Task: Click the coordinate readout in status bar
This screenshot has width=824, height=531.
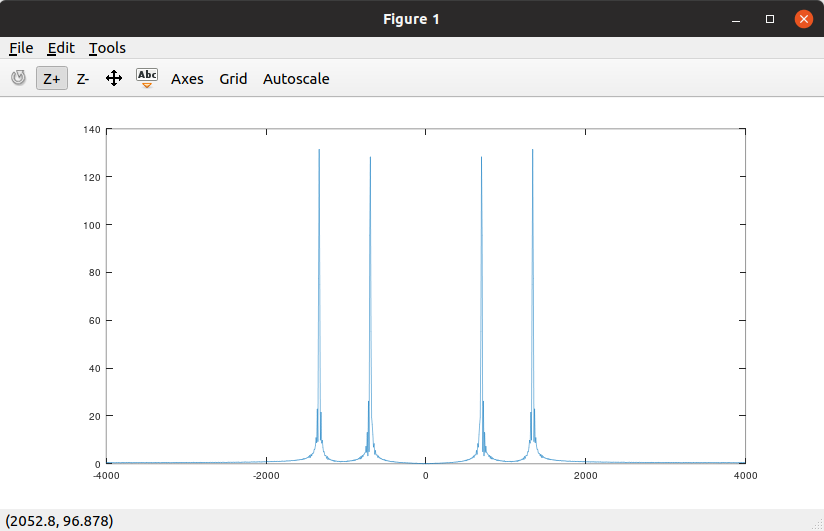Action: pos(60,520)
